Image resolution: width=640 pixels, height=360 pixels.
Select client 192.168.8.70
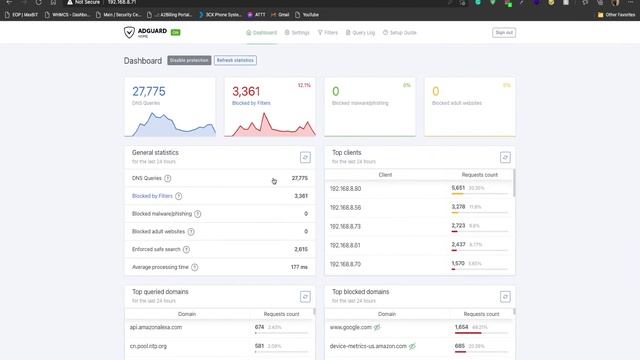coord(345,264)
